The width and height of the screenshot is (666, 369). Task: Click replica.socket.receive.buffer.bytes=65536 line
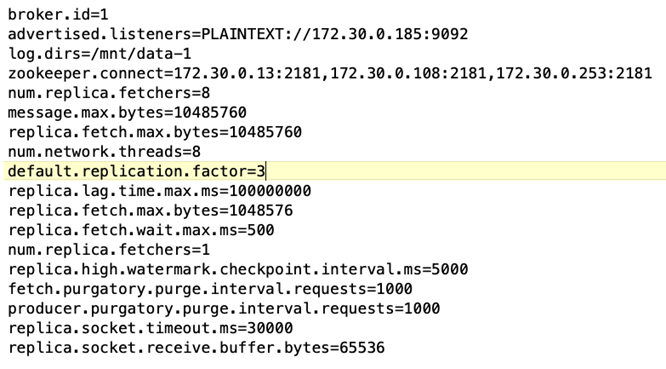point(196,348)
